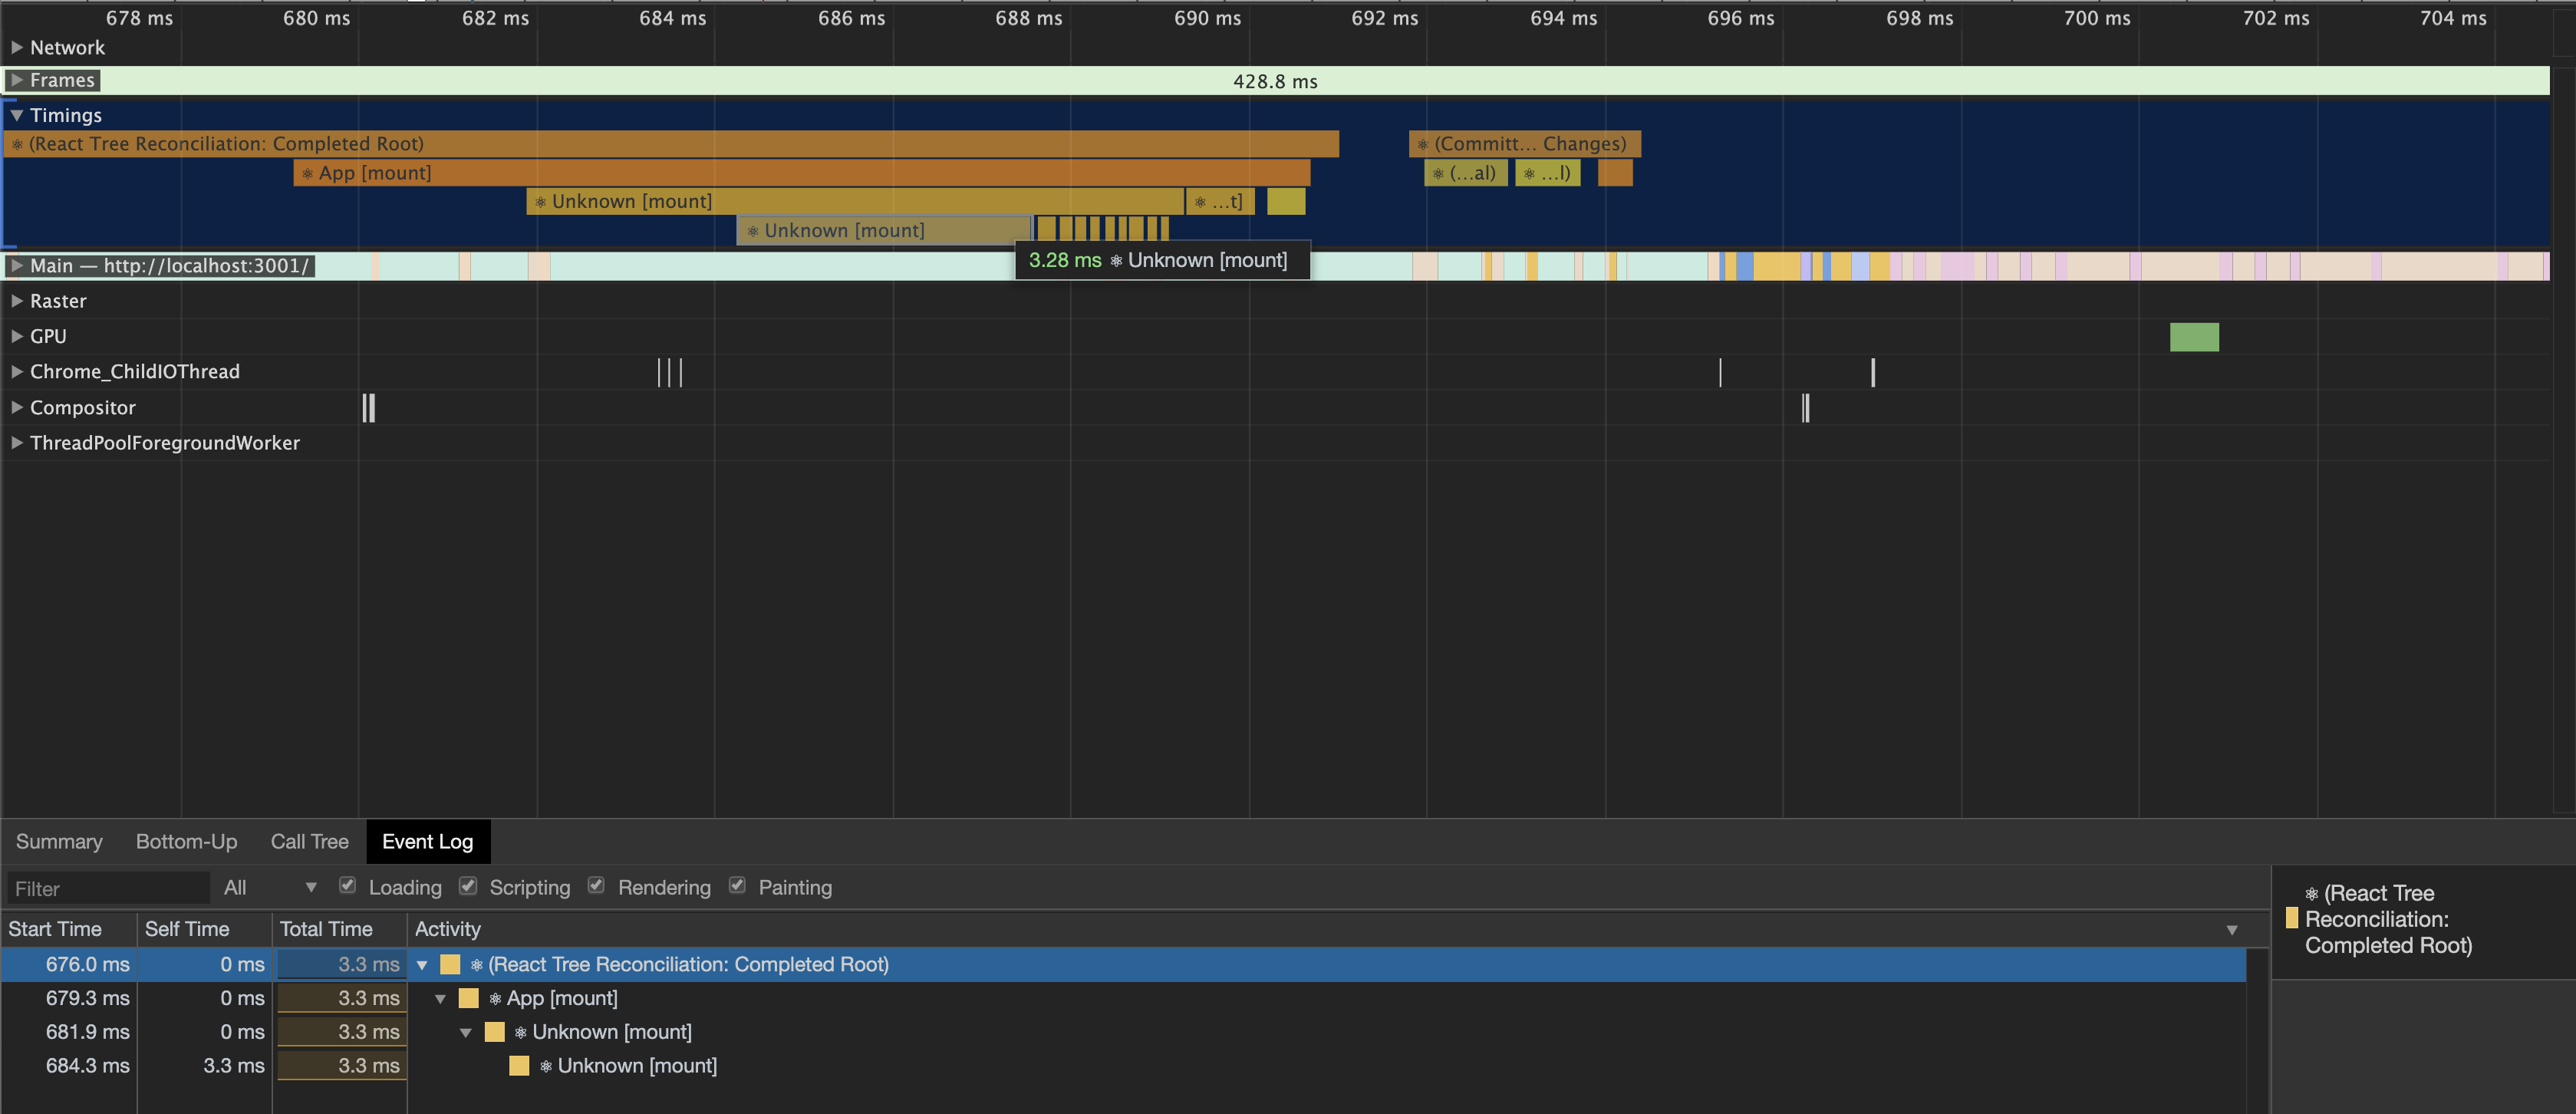Screen dimensions: 2576x1114
Task: Expand the Frames track arrow
Action: pyautogui.click(x=17, y=80)
